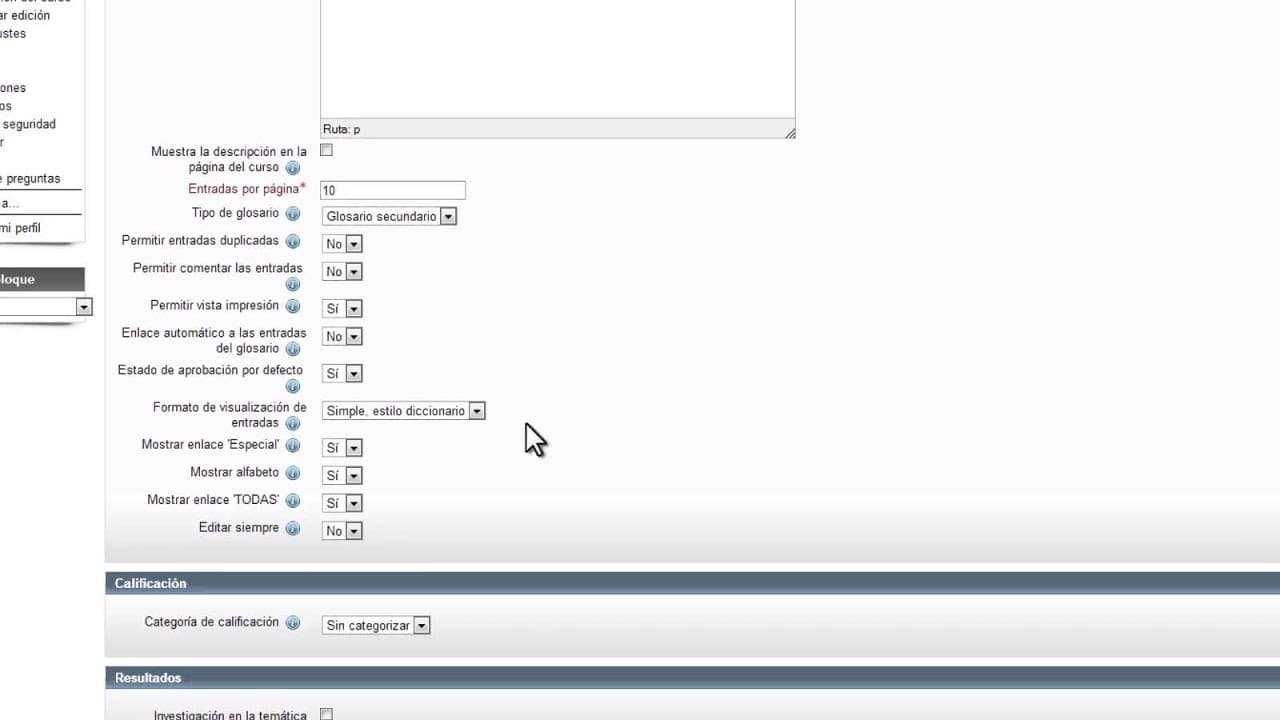Open the 'edición' sidebar link
The height and width of the screenshot is (720, 1280).
point(25,15)
